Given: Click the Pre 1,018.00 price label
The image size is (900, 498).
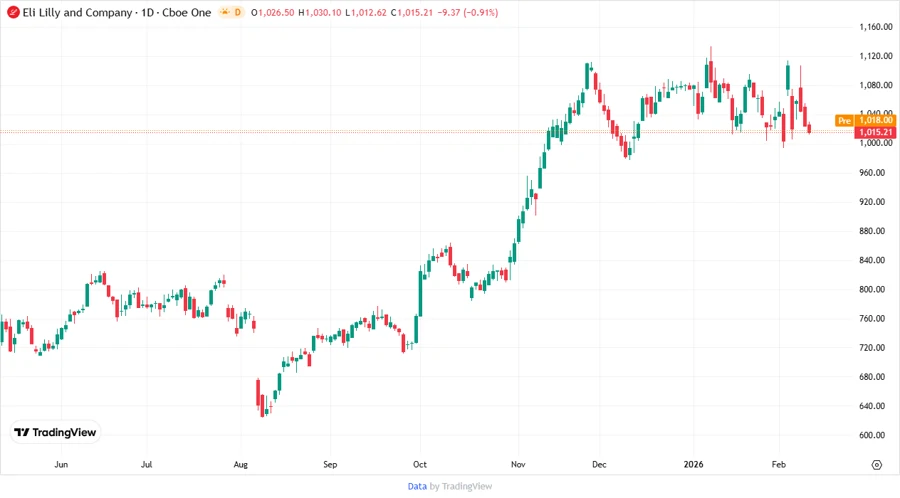Looking at the screenshot, I should pos(866,120).
